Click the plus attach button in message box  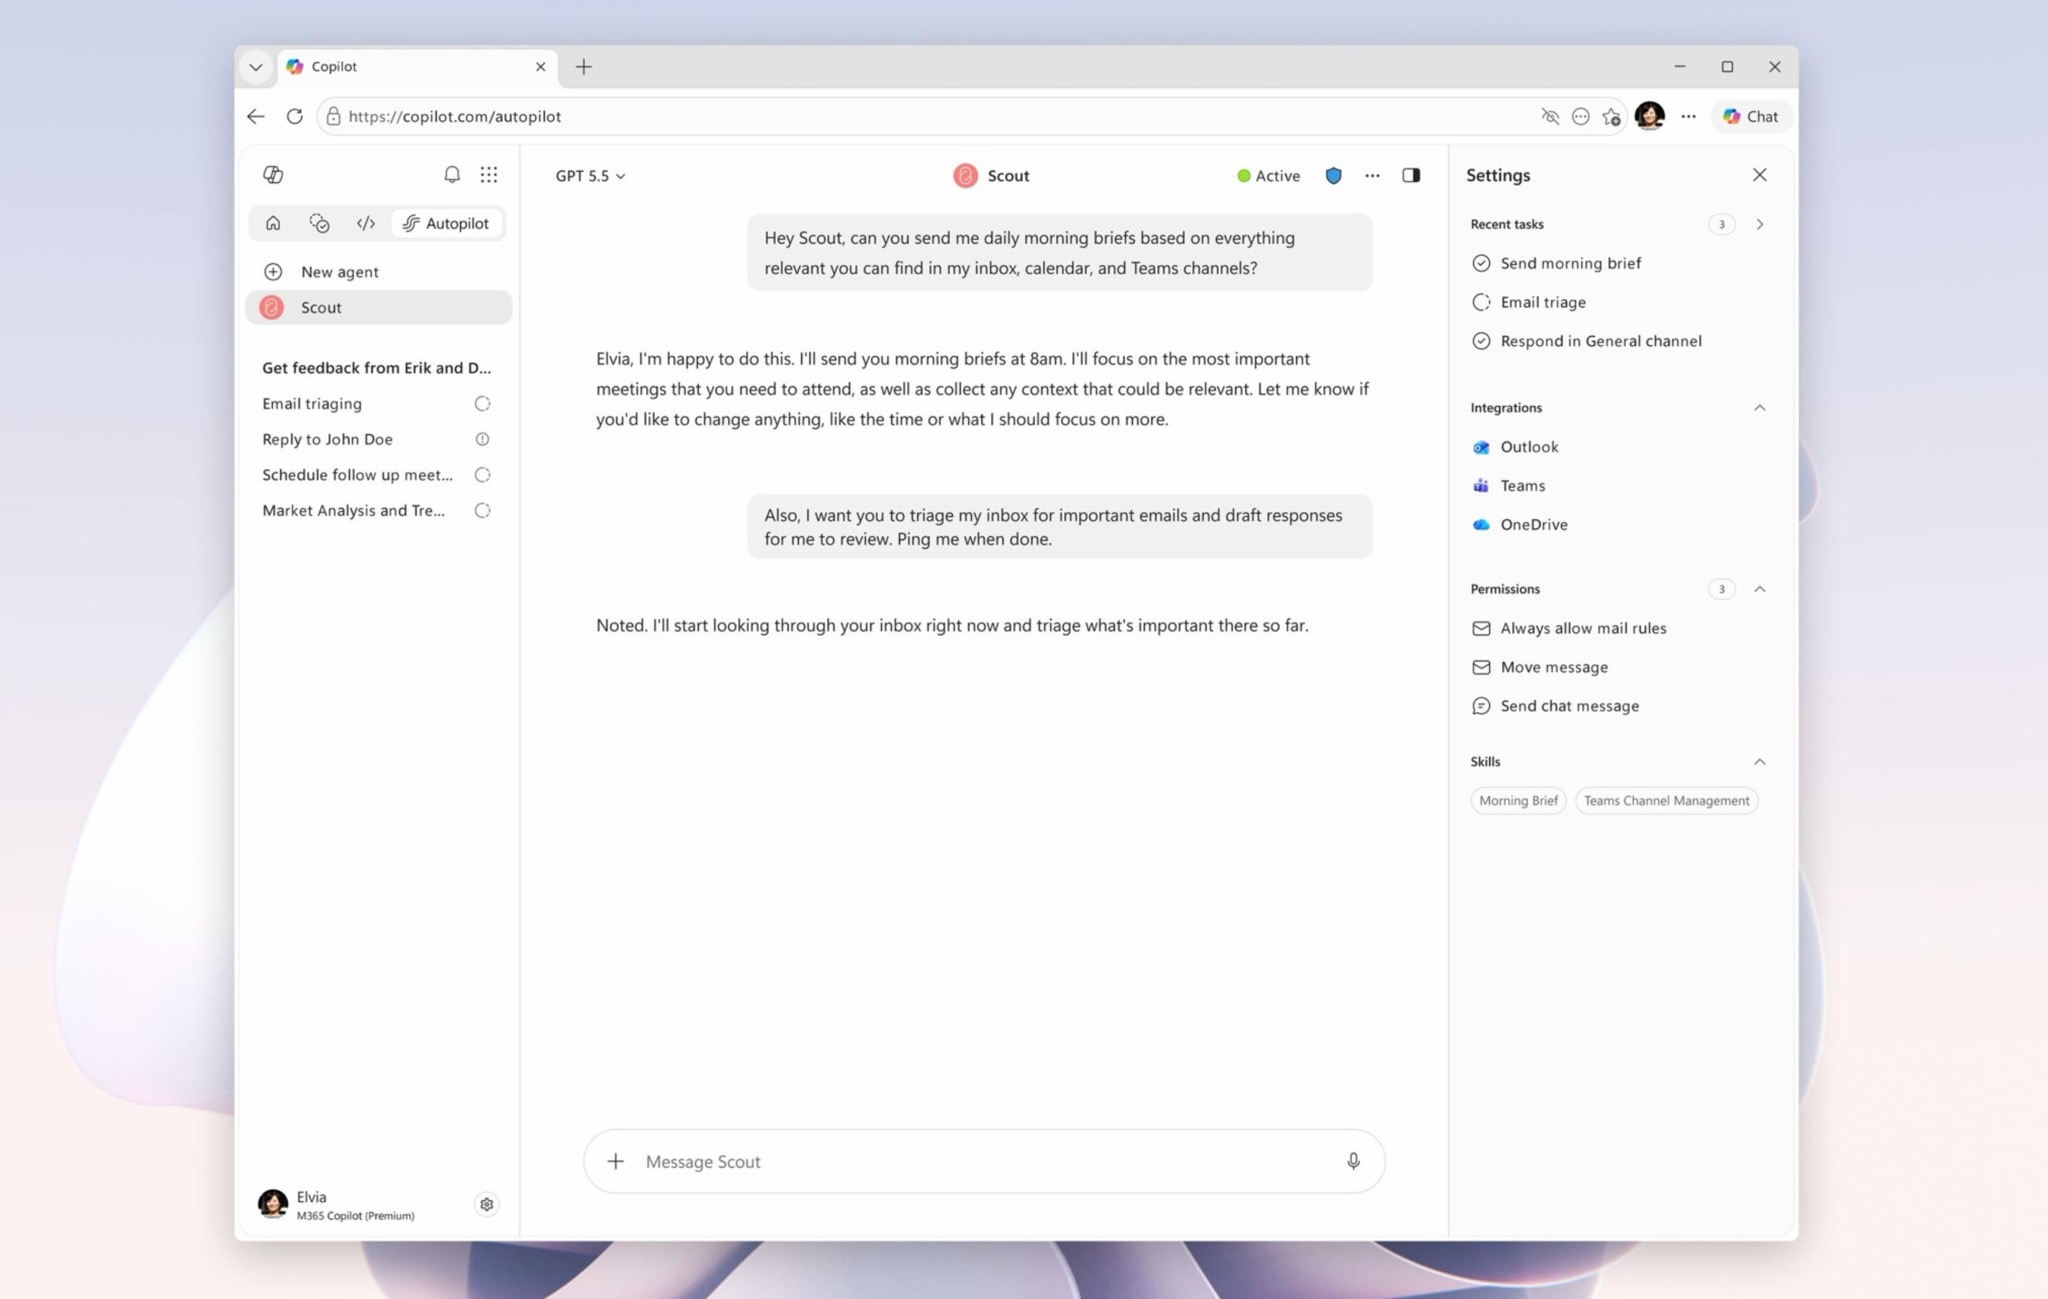pos(616,1162)
